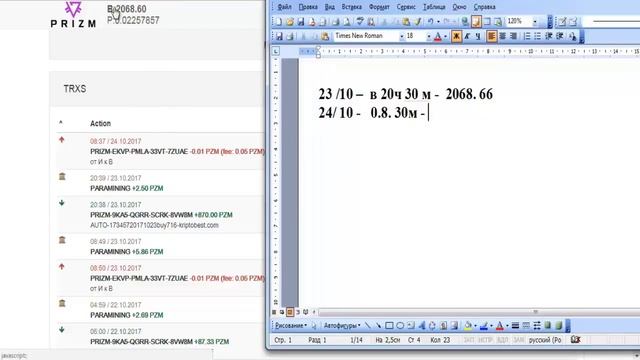Open the Автофигуры dropdown
640x360 pixels.
click(x=342, y=325)
